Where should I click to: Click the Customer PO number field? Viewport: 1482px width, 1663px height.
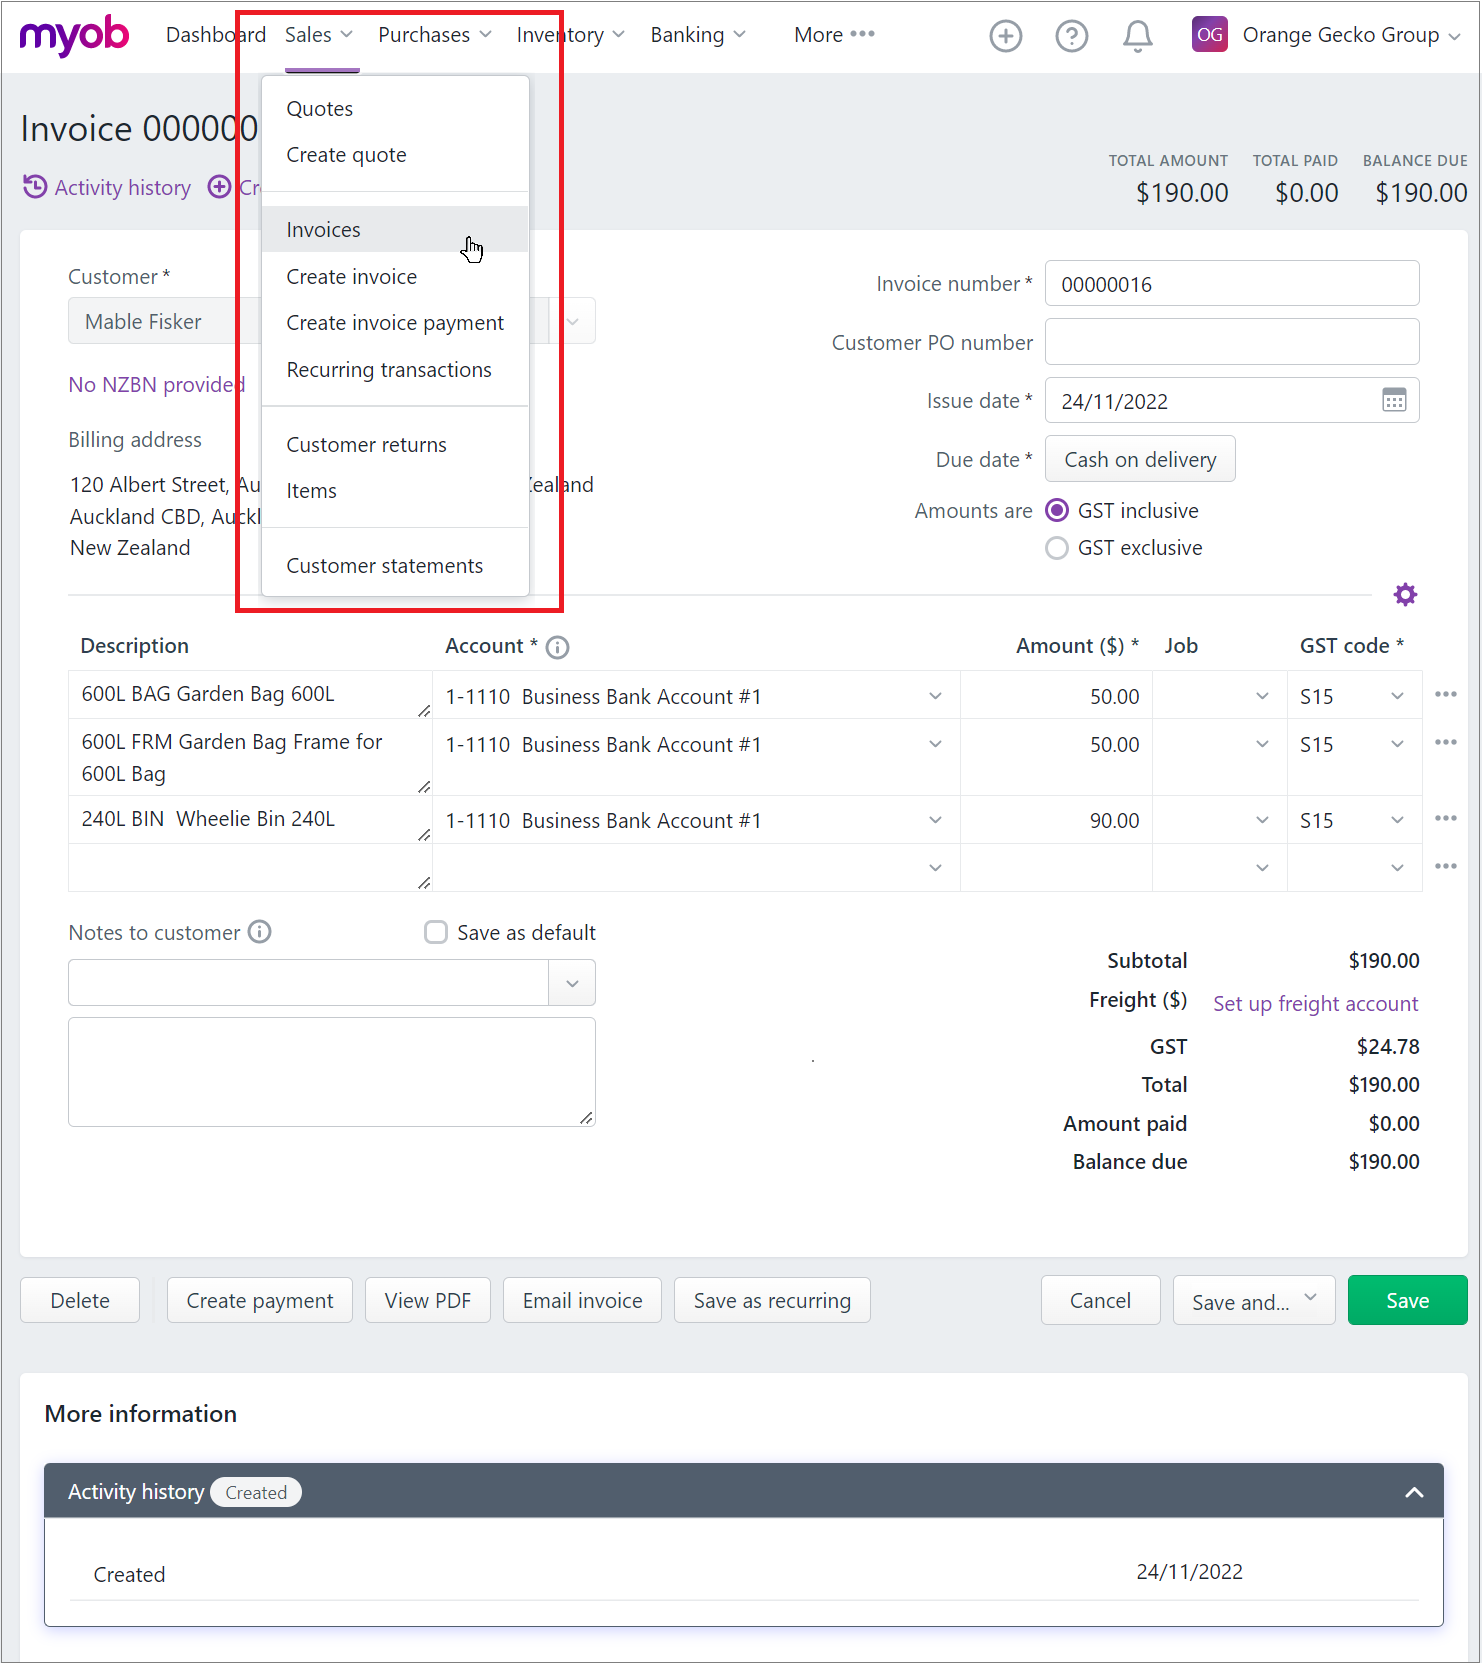(x=1232, y=342)
